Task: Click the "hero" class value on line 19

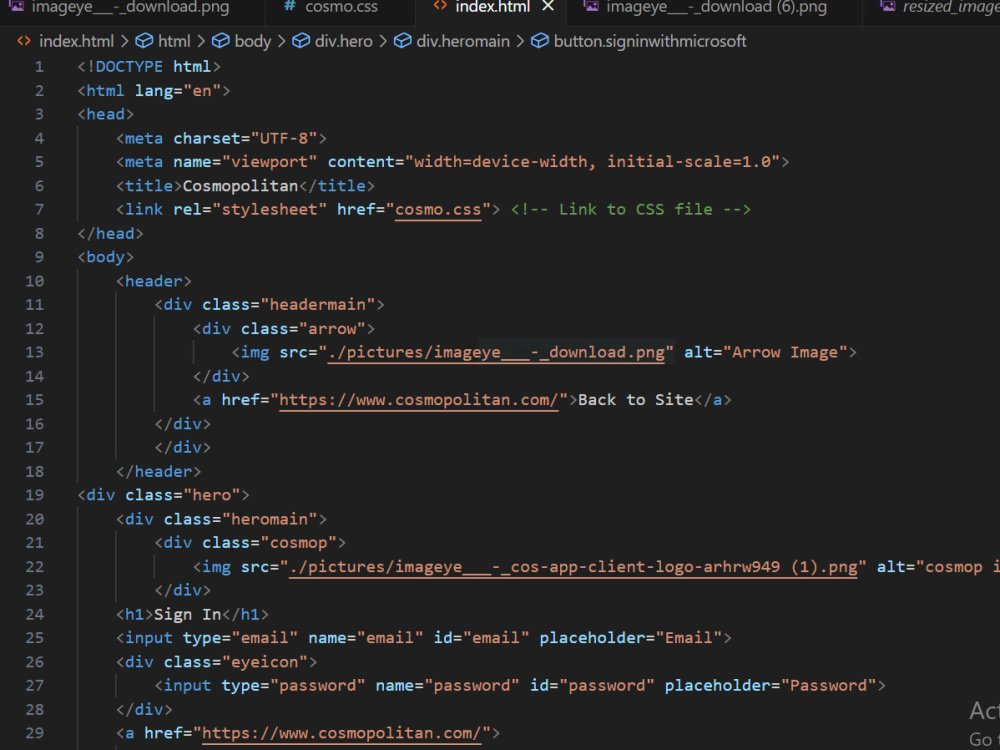Action: click(x=212, y=496)
